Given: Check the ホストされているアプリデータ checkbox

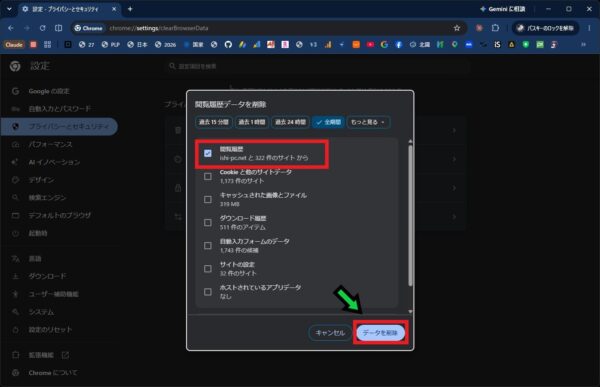Looking at the screenshot, I should [208, 292].
